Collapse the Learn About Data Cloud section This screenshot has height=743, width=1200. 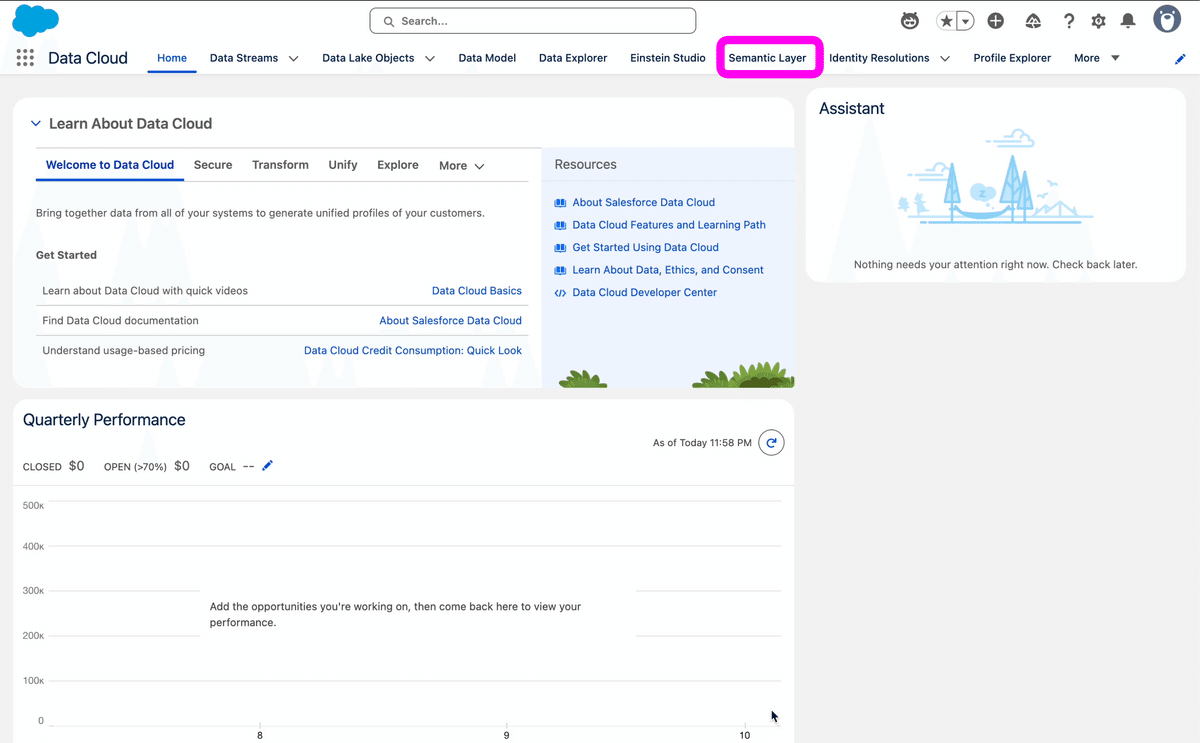pyautogui.click(x=36, y=123)
